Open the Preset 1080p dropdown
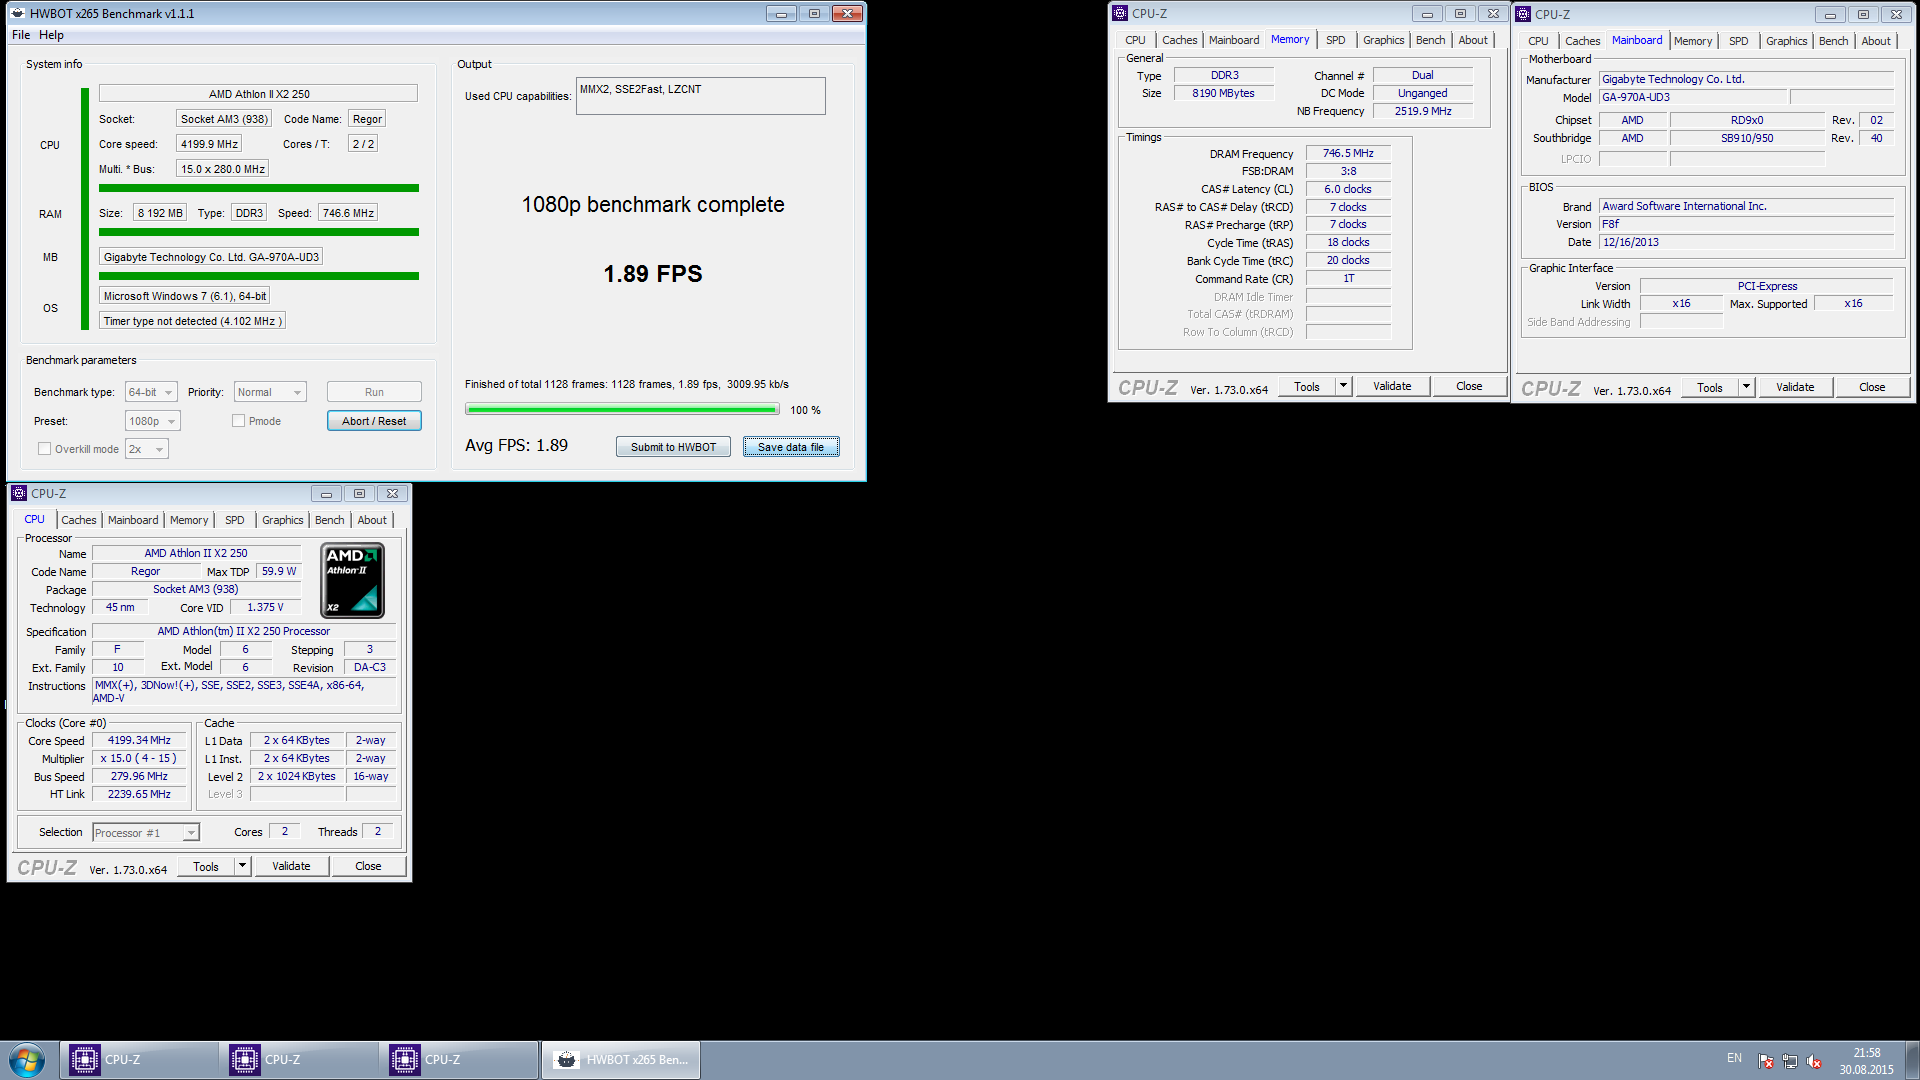The height and width of the screenshot is (1080, 1920). (x=153, y=421)
